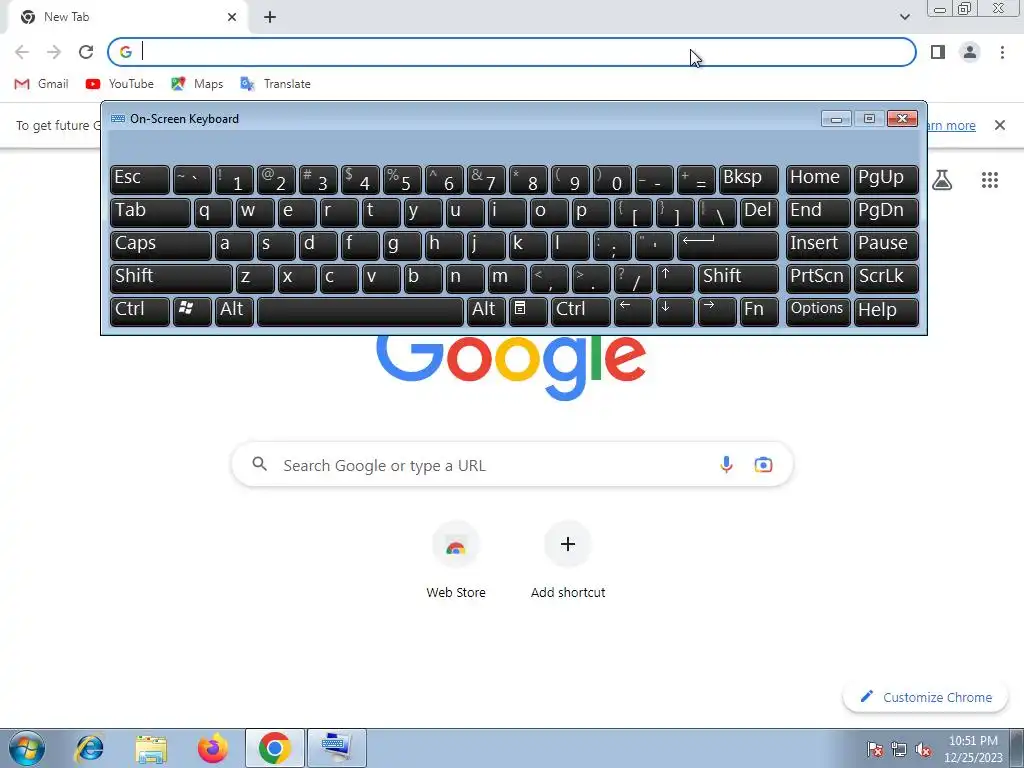
Task: Open Chrome side panel icon
Action: tap(938, 52)
